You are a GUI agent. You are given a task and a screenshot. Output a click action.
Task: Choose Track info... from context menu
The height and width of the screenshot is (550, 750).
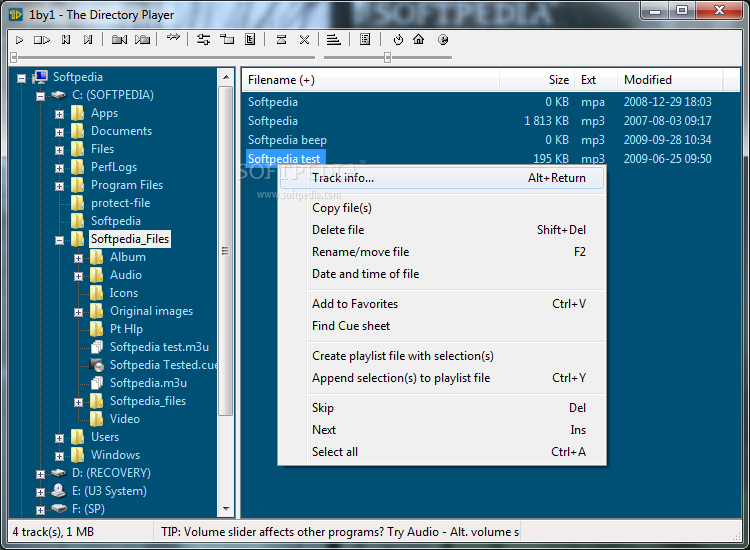pyautogui.click(x=442, y=178)
